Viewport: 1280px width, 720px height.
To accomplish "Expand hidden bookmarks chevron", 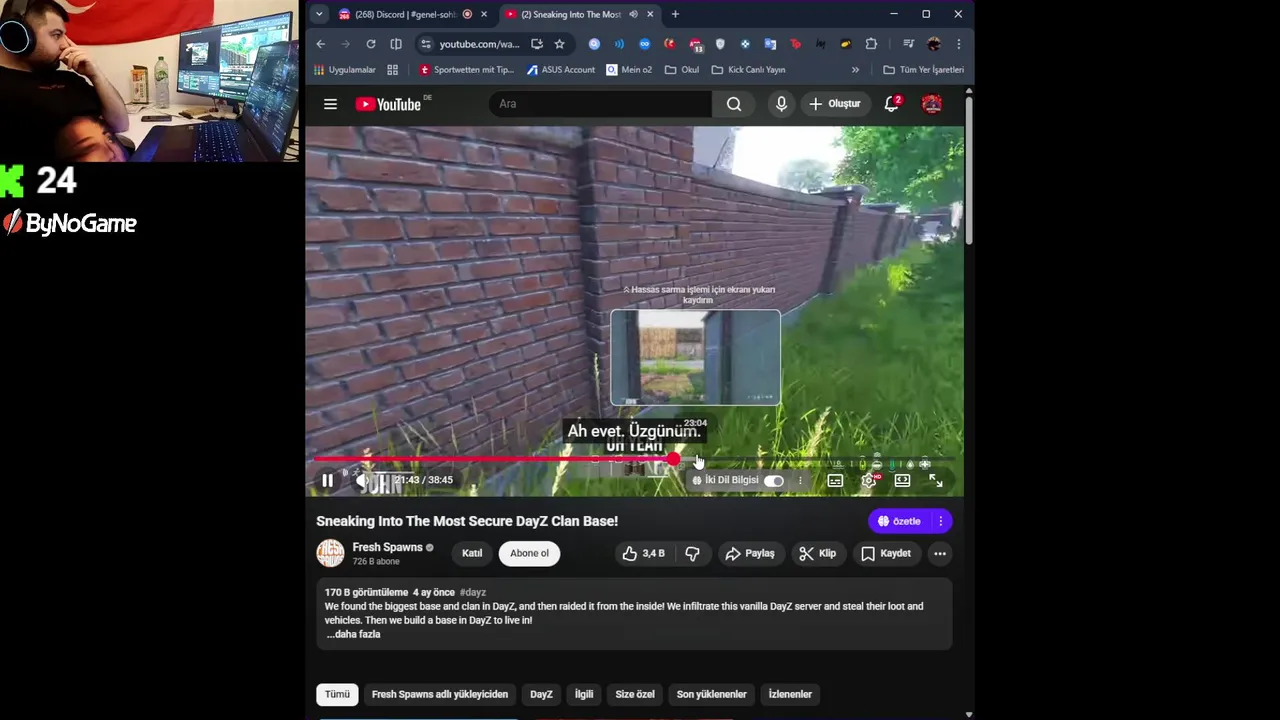I will (855, 70).
